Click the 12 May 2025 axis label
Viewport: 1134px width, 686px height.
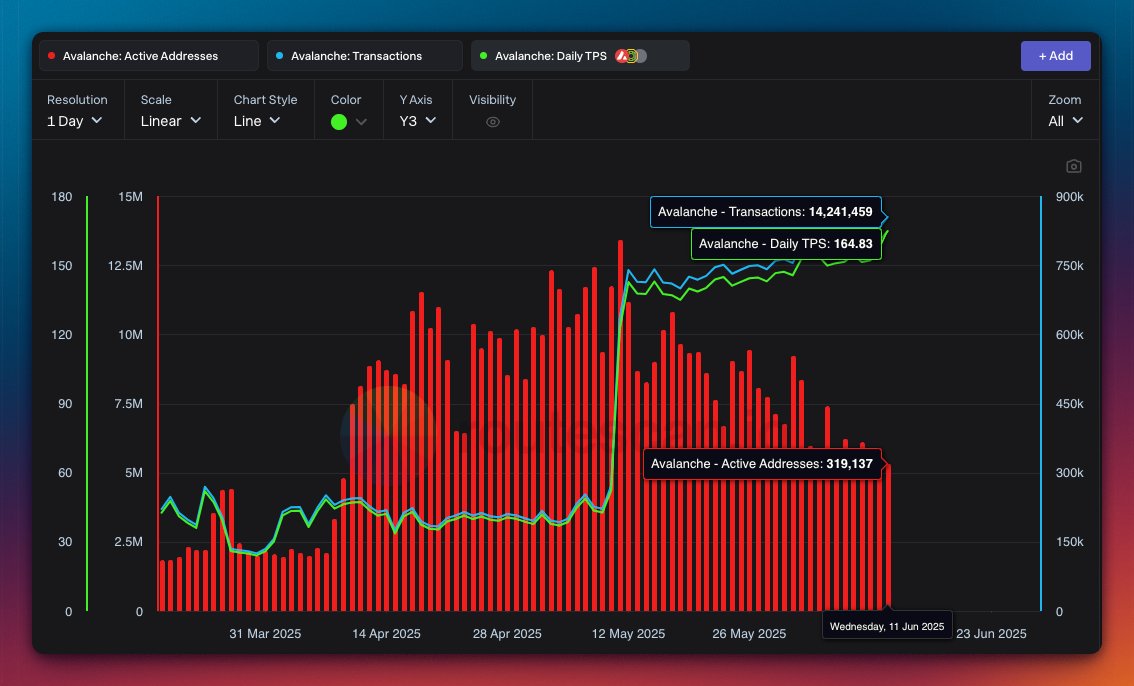click(628, 634)
